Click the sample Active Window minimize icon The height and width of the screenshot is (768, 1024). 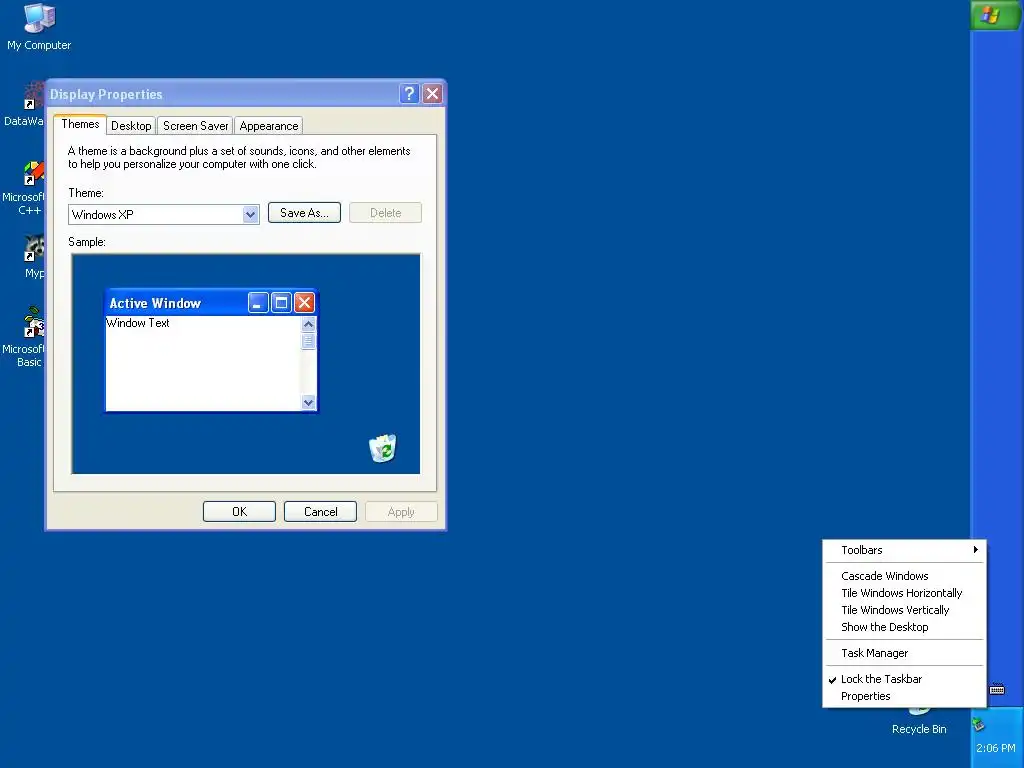coord(258,303)
